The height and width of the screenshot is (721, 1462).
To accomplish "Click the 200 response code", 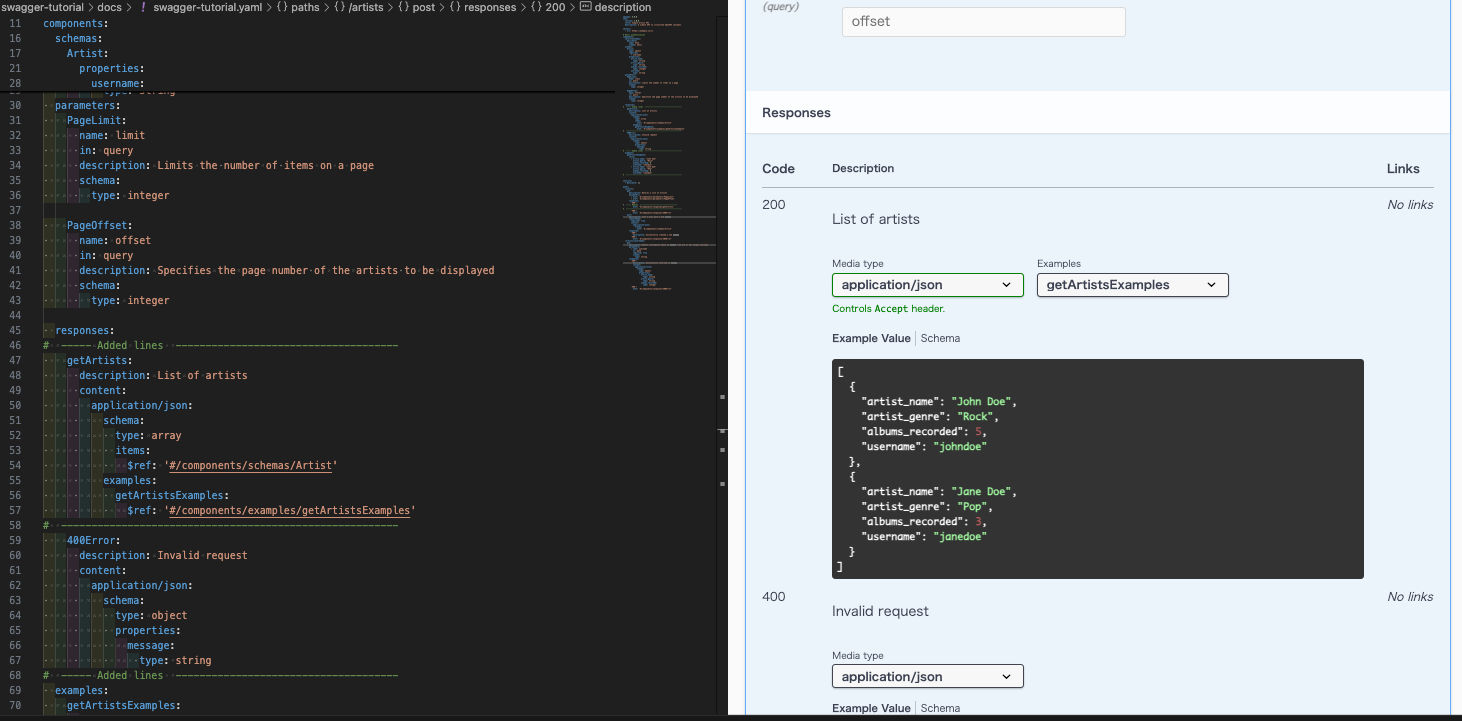I will pyautogui.click(x=774, y=204).
